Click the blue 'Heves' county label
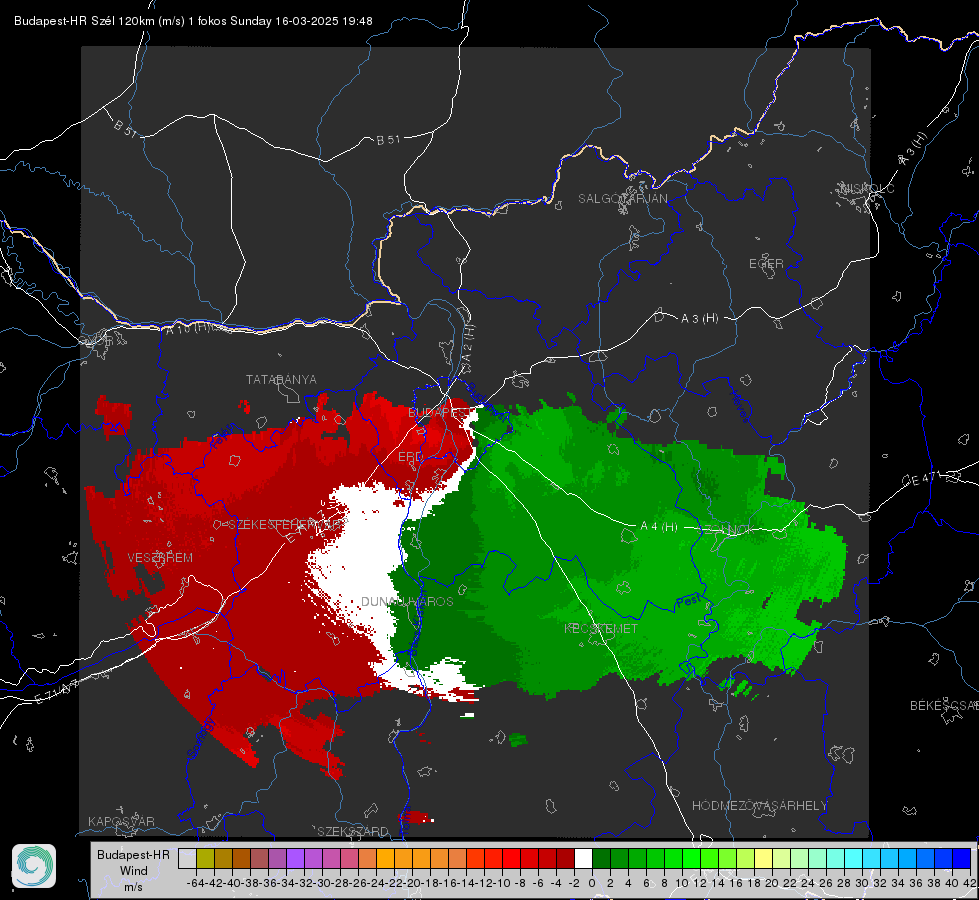979x900 pixels. (739, 407)
